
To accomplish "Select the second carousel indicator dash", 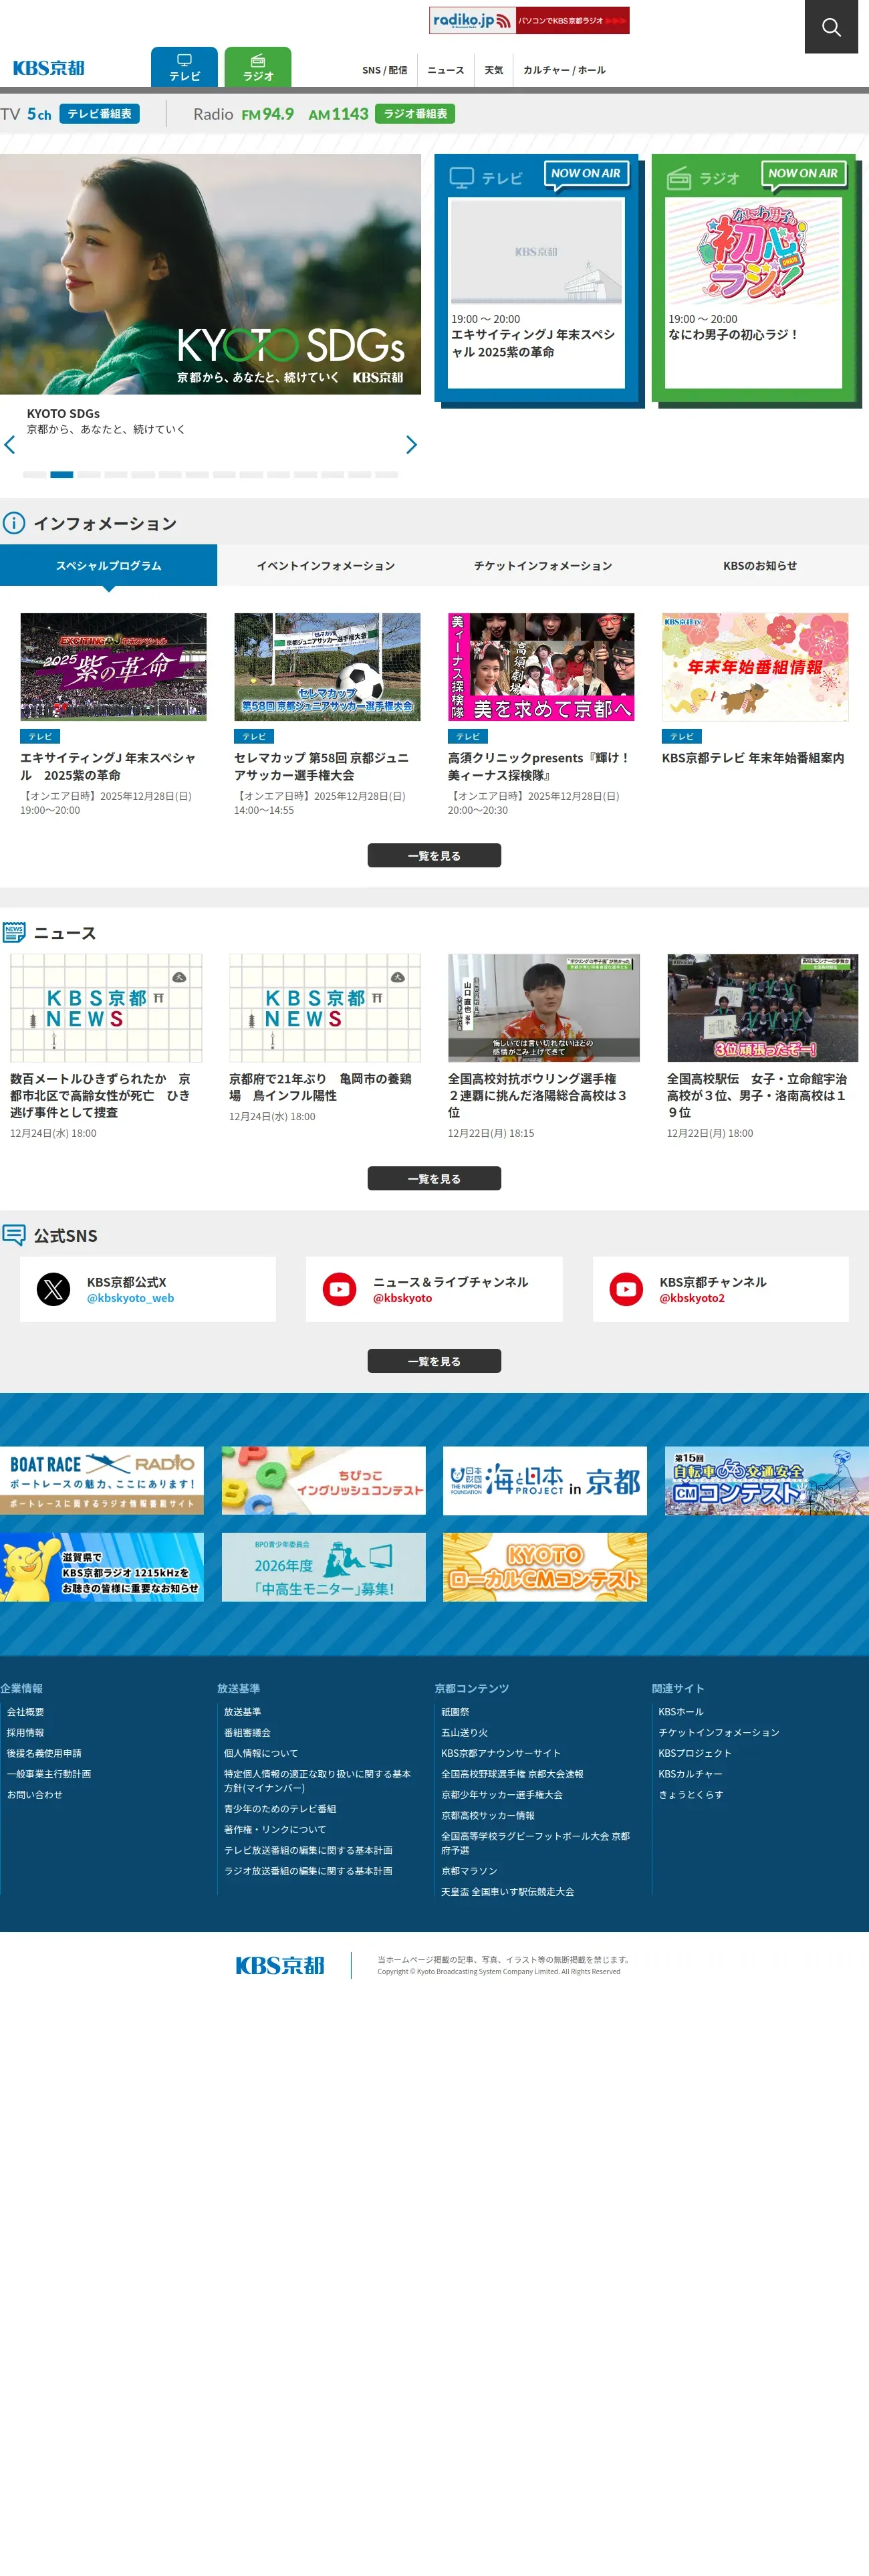I will click(x=62, y=475).
